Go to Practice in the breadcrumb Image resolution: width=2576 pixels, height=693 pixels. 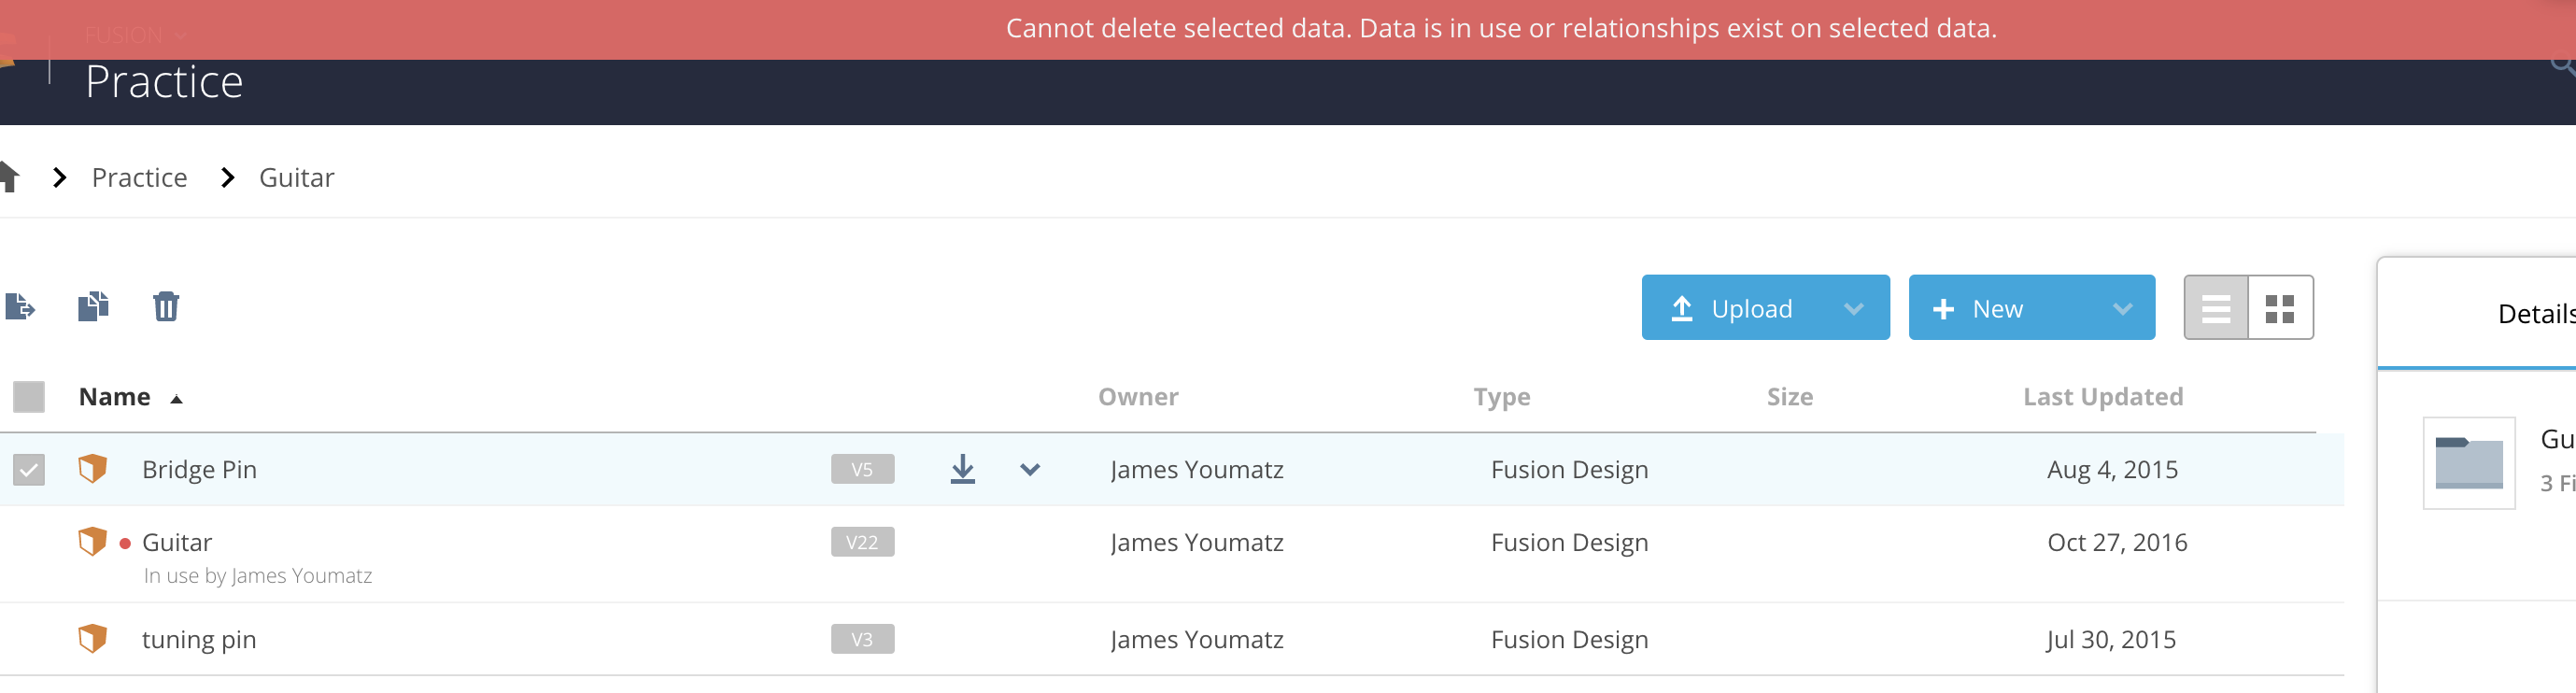pos(139,177)
